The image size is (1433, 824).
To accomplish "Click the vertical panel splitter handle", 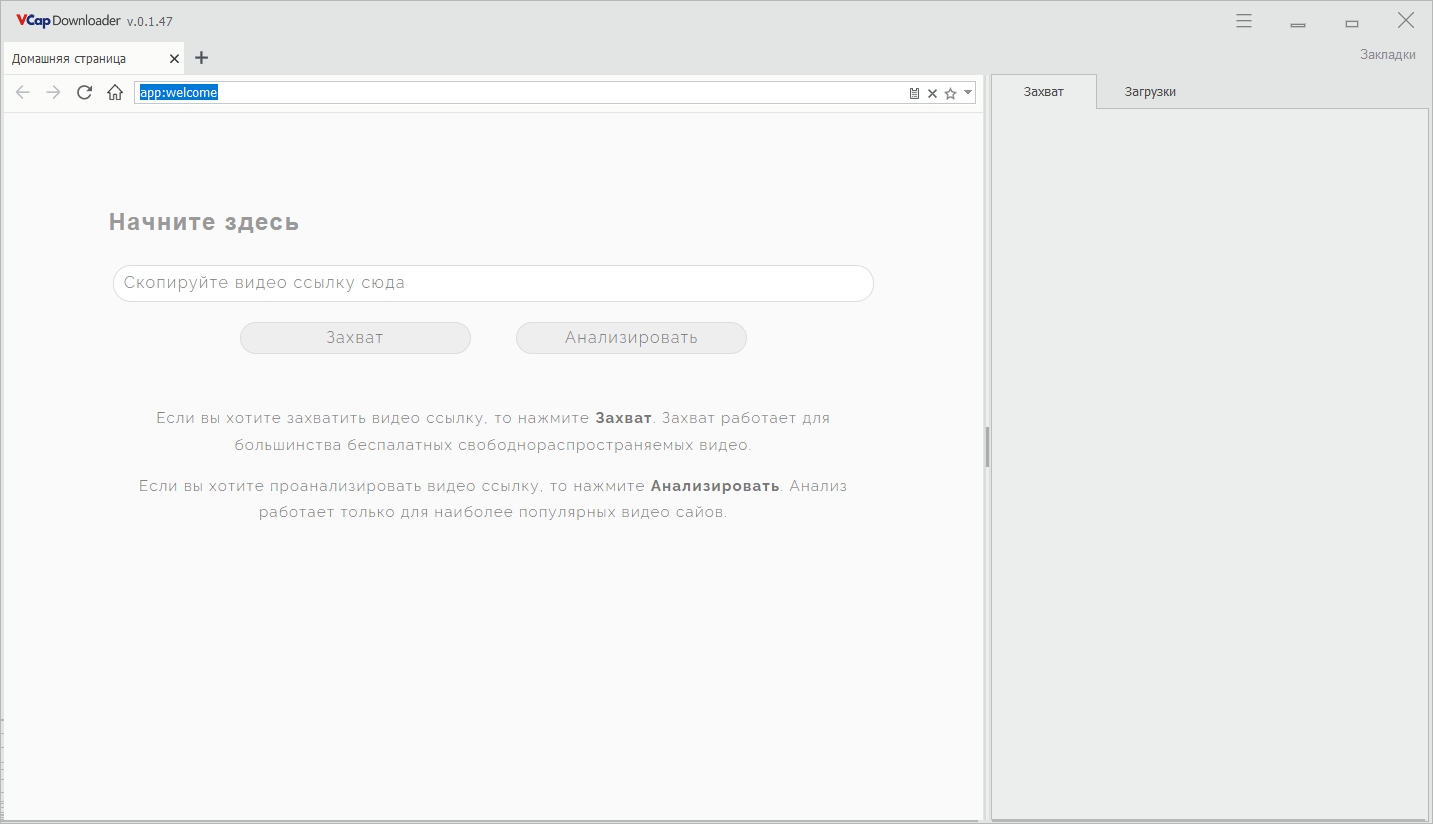I will tap(987, 447).
